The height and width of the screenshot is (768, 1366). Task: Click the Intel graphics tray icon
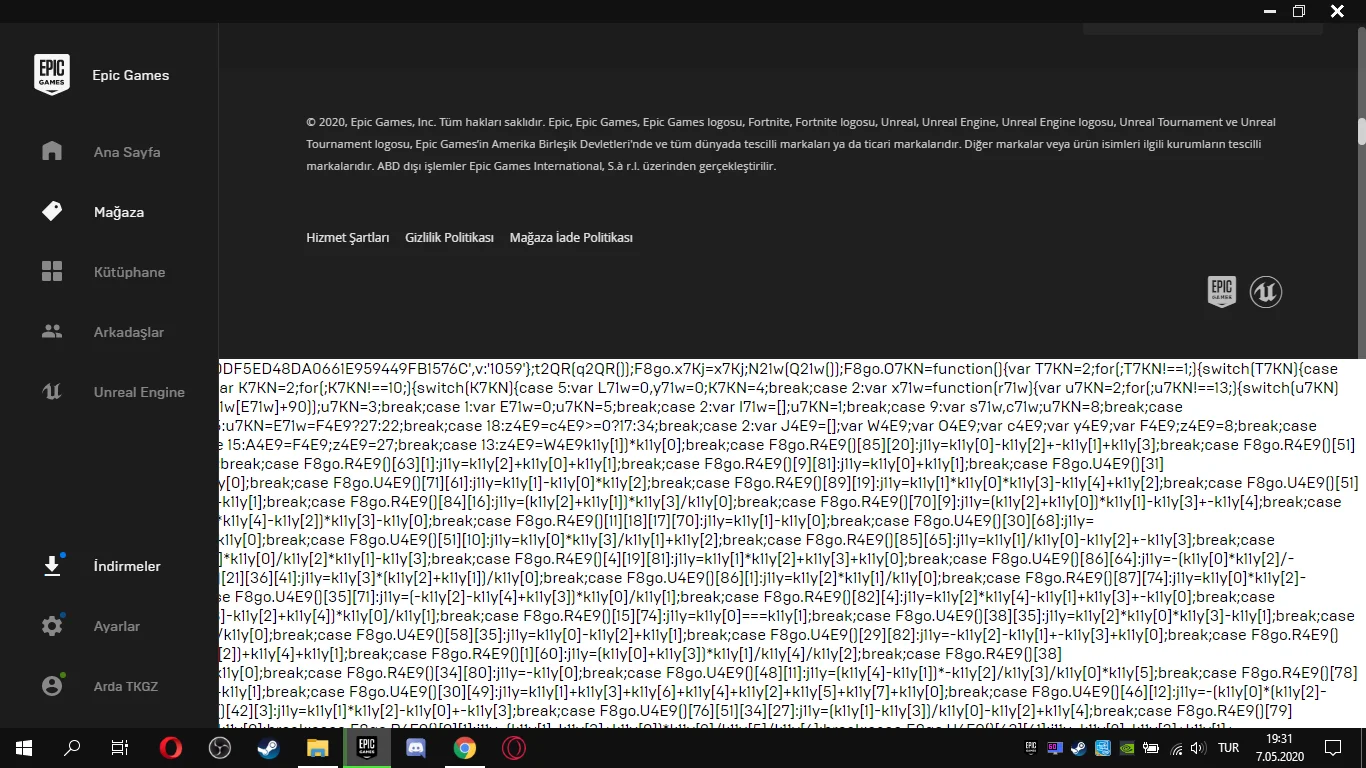click(1103, 748)
